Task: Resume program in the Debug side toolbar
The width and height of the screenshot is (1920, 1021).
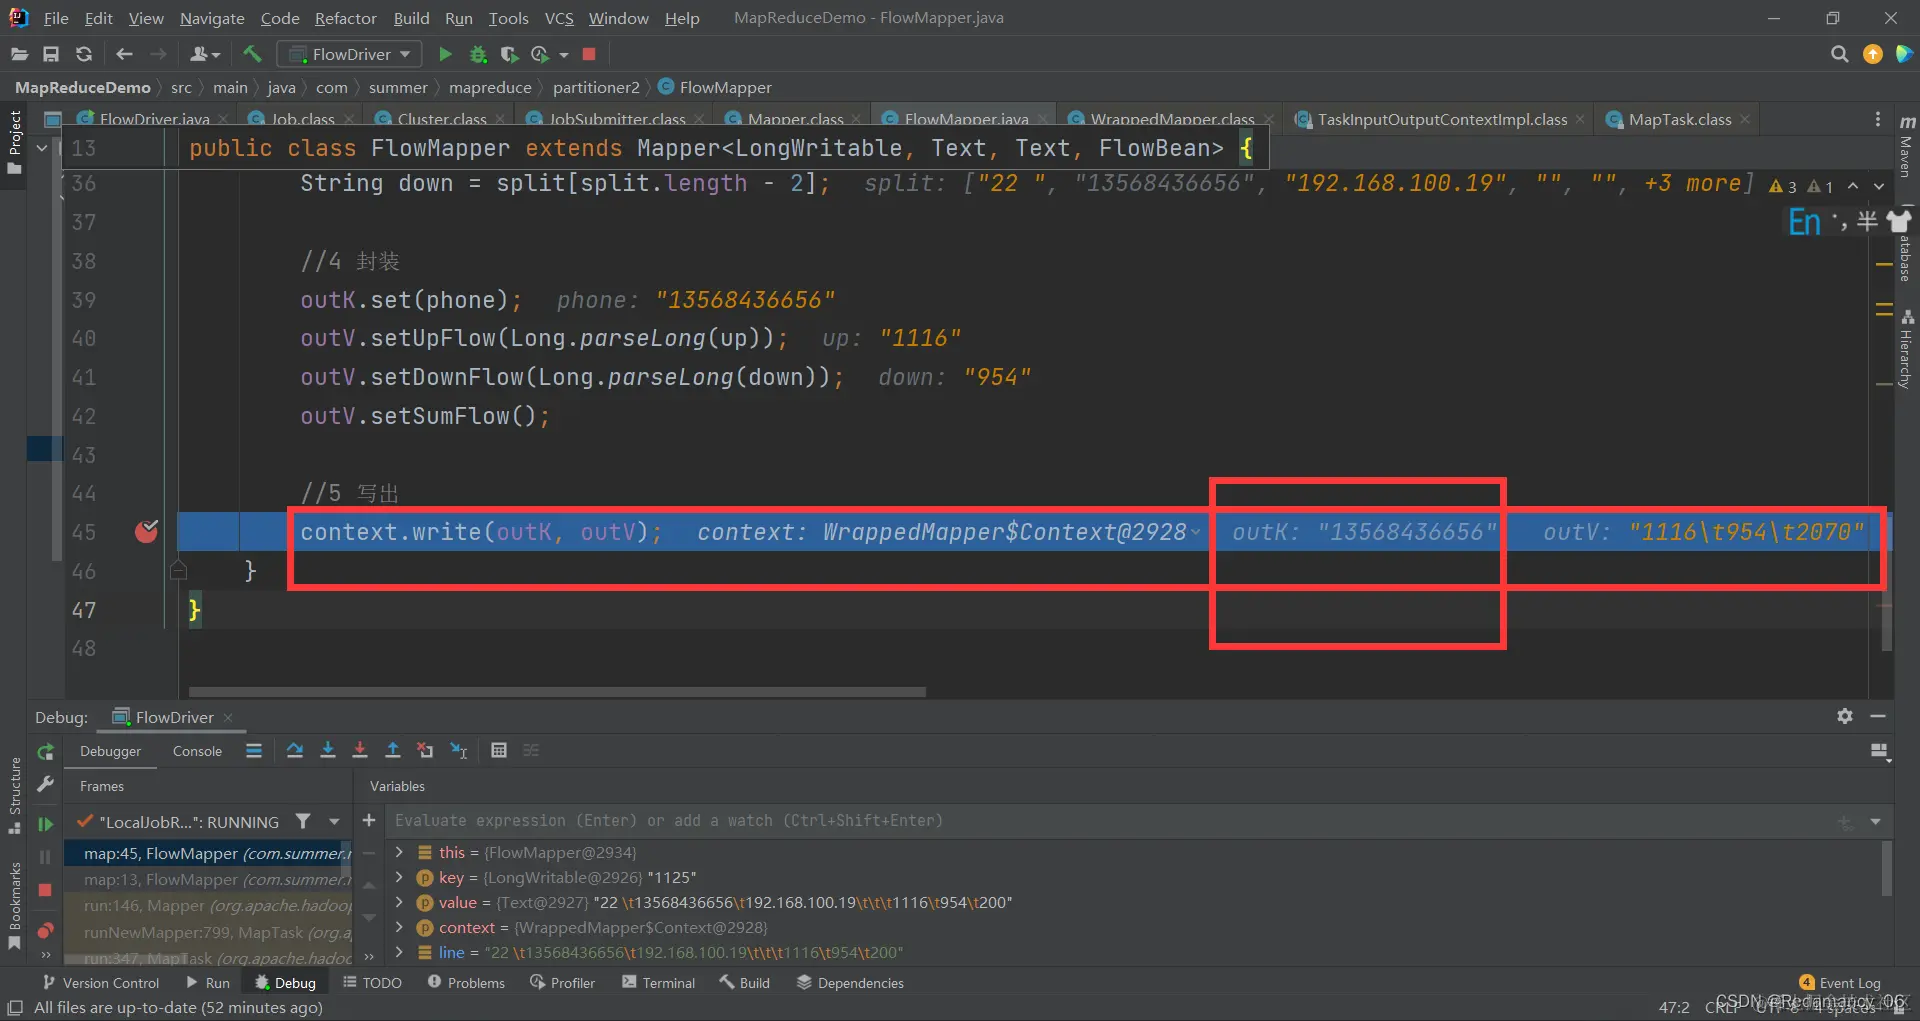Action: click(45, 824)
